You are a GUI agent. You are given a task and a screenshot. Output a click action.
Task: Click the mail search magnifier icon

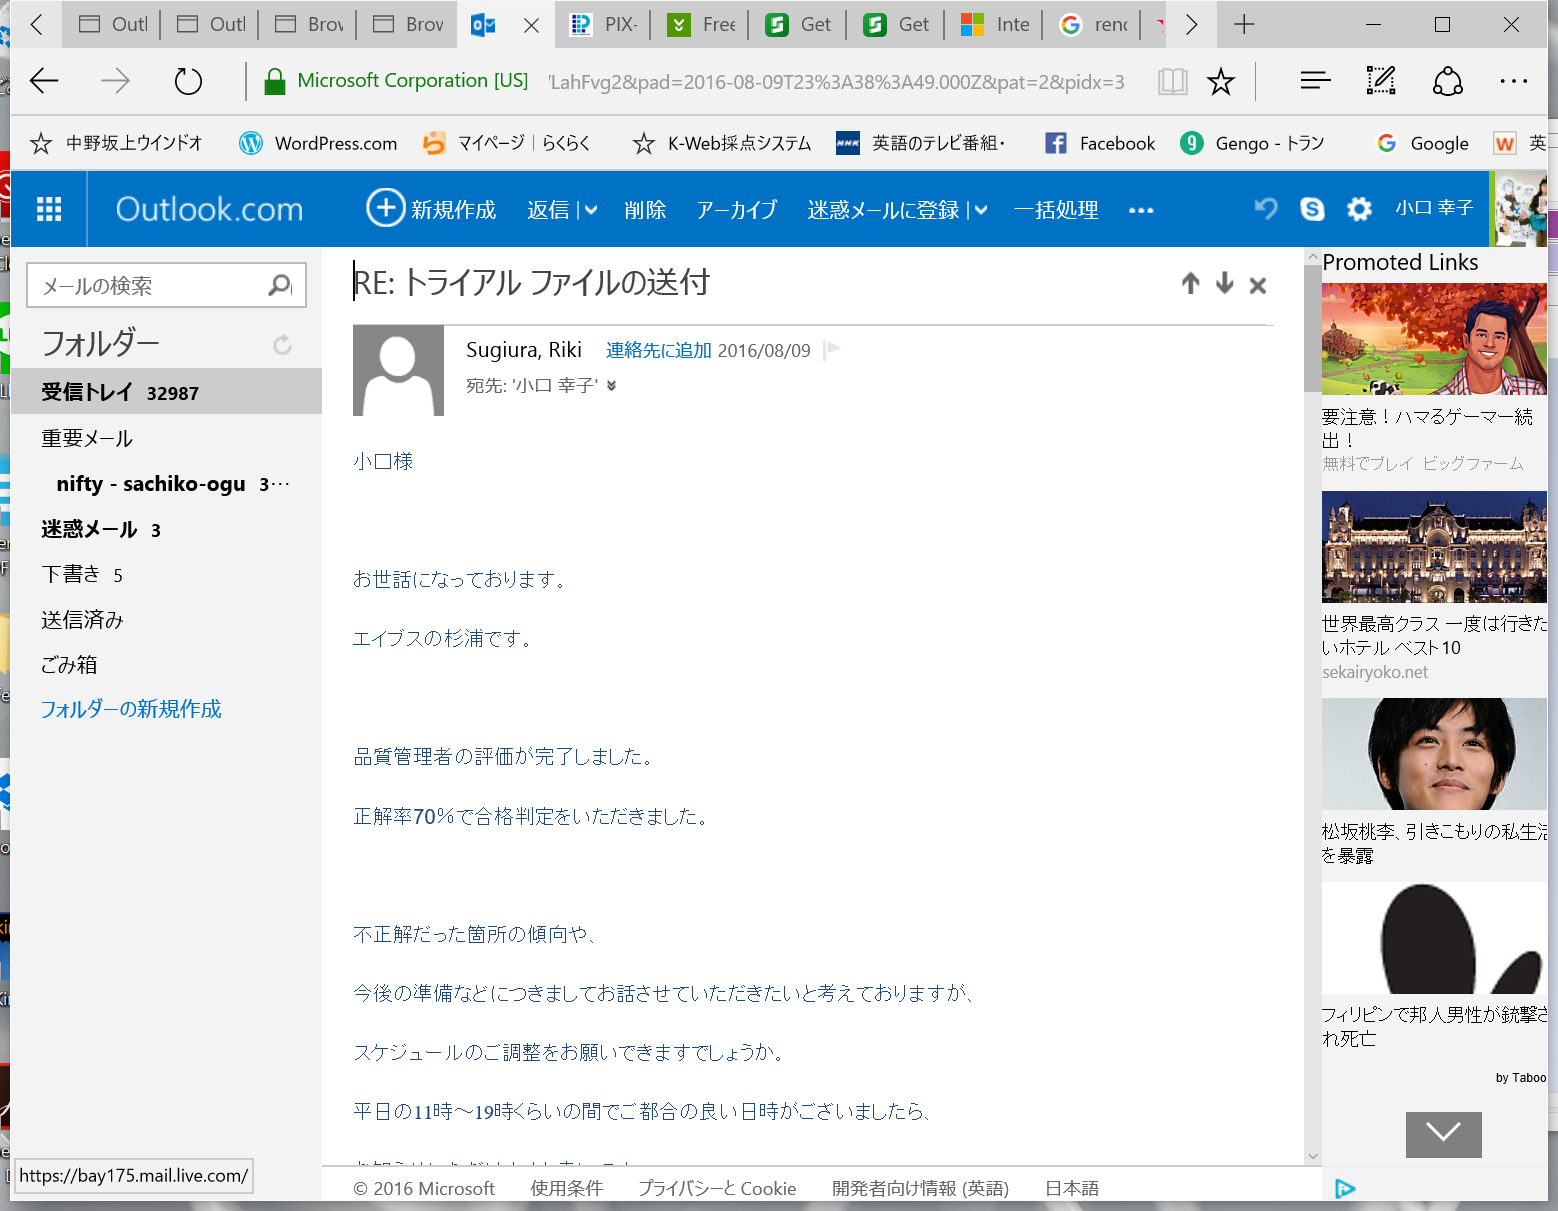point(281,286)
